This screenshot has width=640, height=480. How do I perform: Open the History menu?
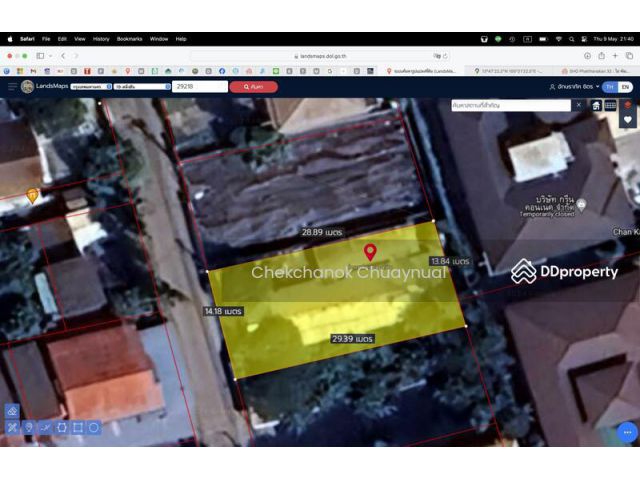tap(101, 39)
